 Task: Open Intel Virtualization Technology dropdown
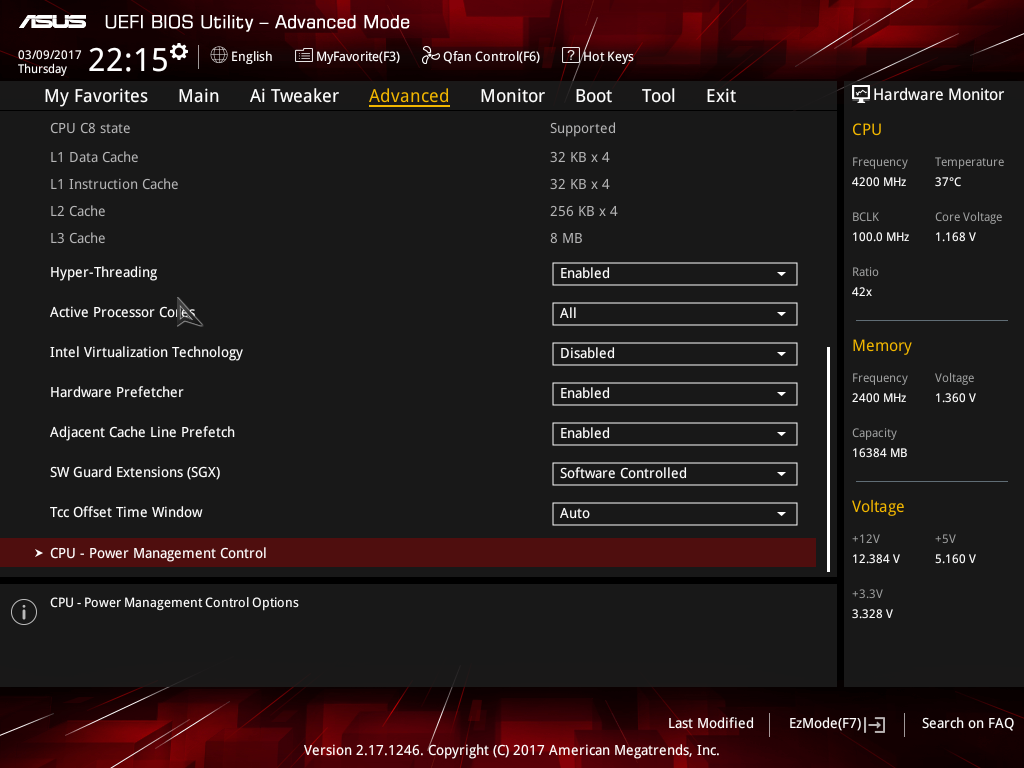(675, 353)
